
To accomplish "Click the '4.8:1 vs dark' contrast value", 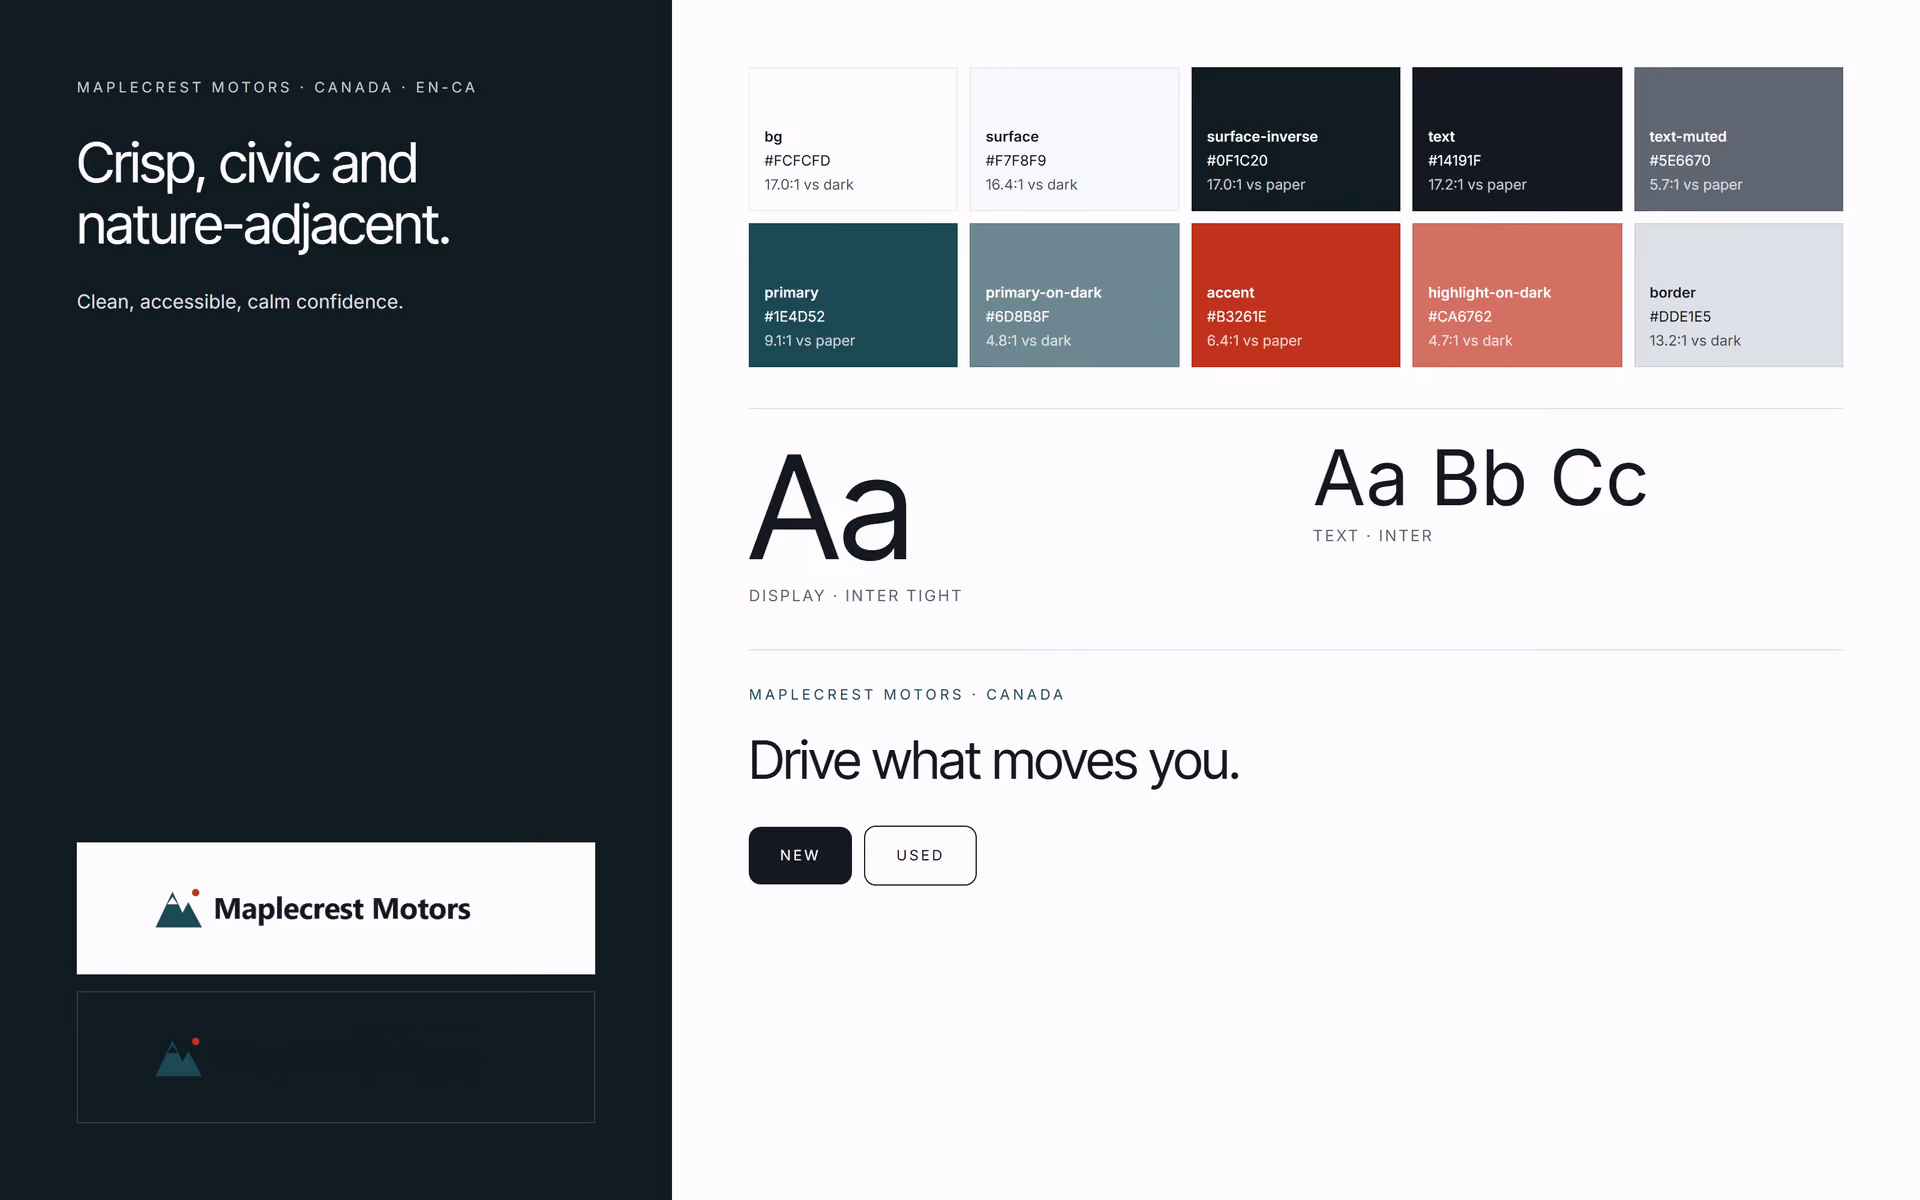I will 1028,341.
